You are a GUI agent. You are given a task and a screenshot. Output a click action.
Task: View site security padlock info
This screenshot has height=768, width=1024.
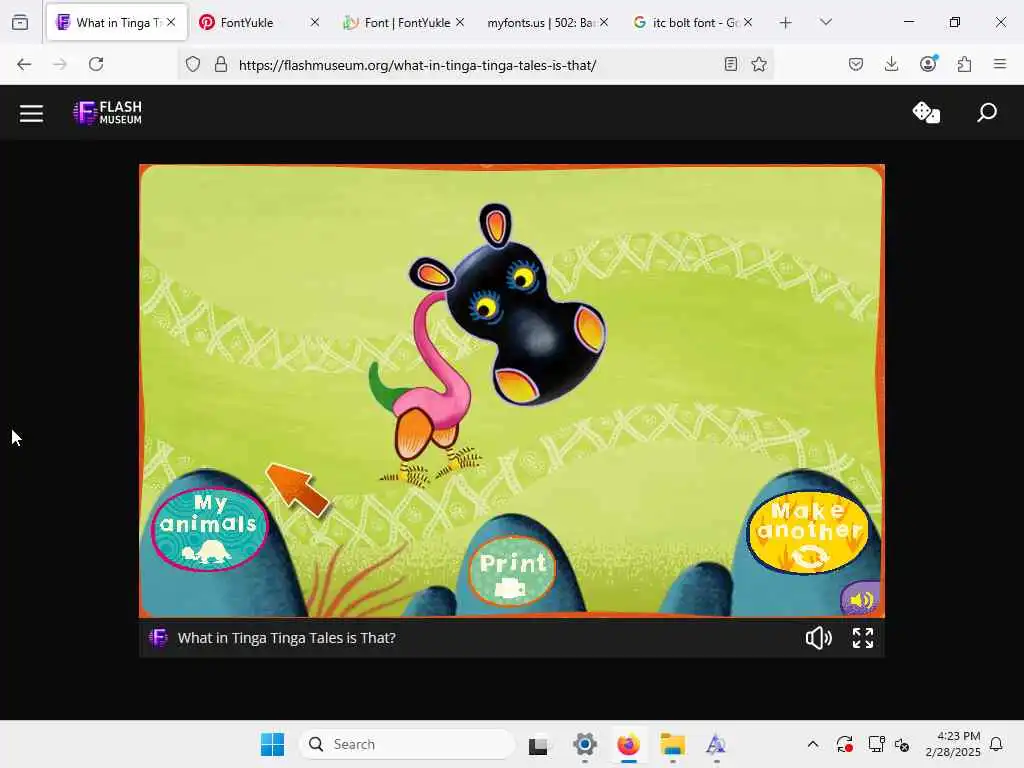click(221, 64)
